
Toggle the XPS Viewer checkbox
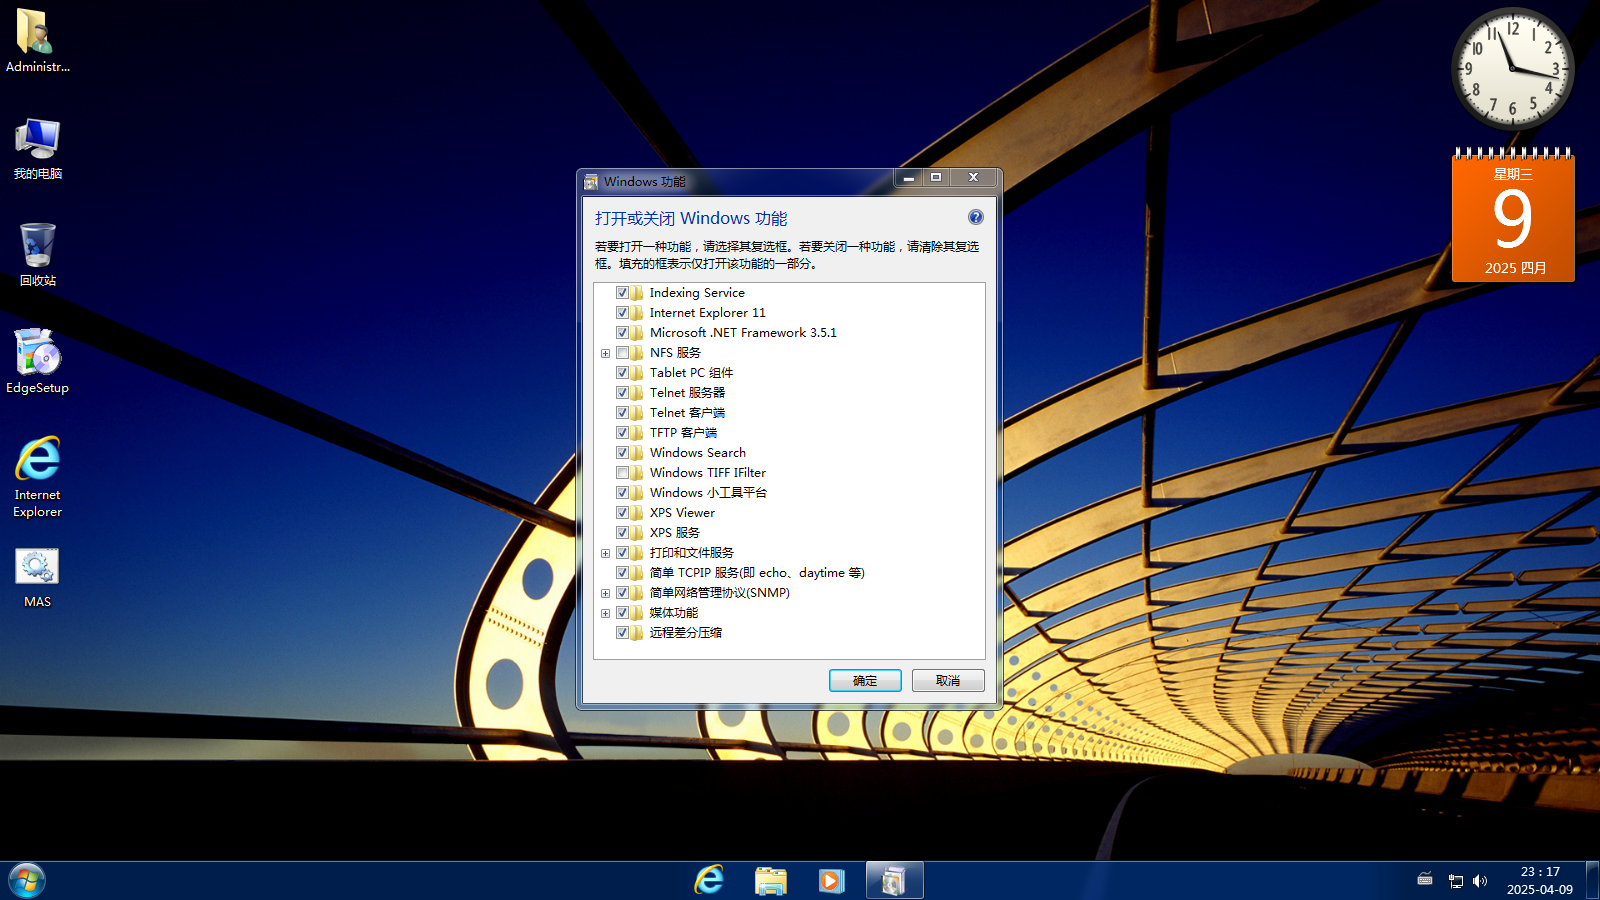click(622, 513)
